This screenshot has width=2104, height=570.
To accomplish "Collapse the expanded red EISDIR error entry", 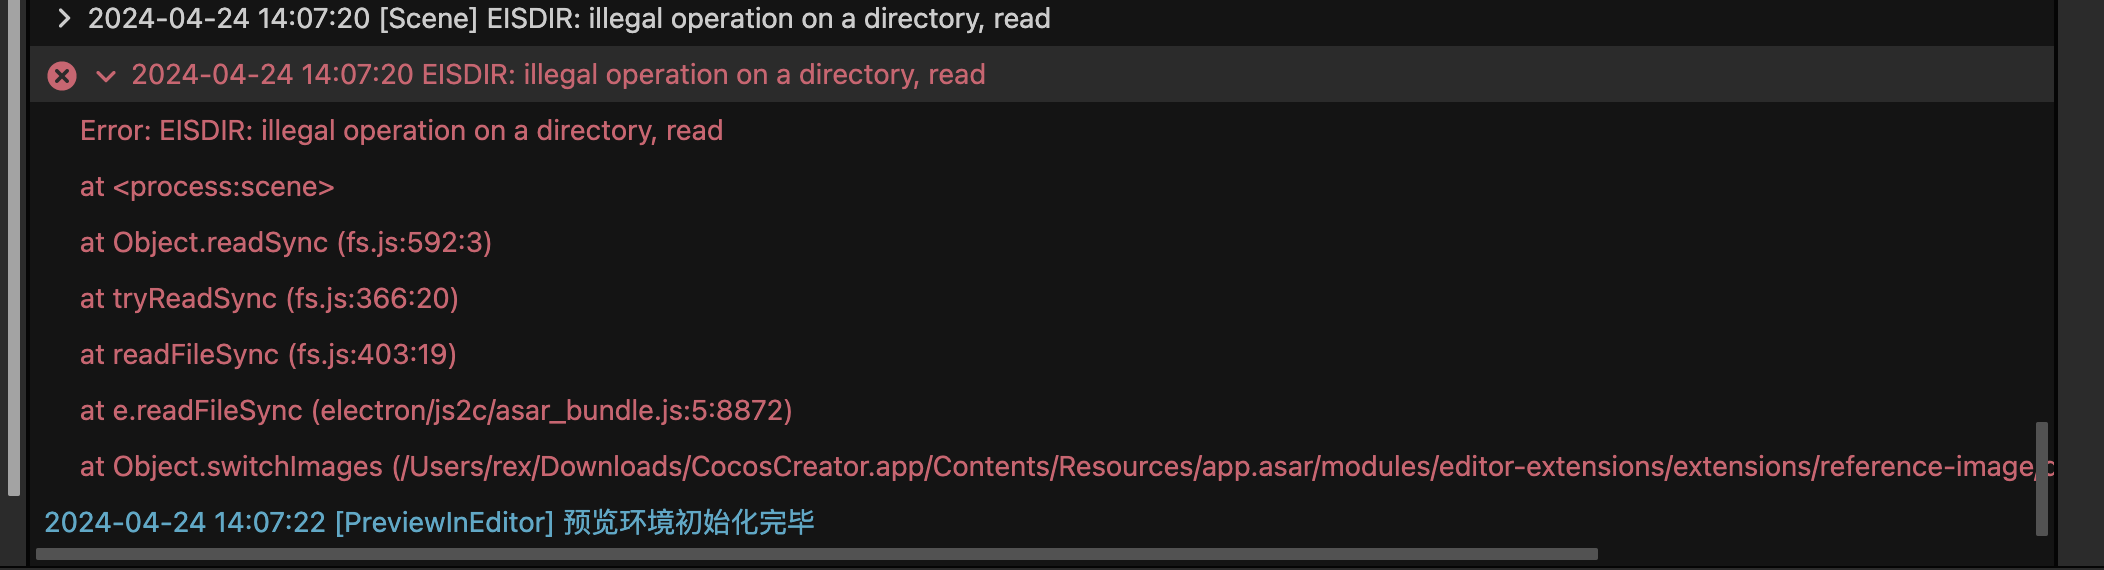I will click(105, 75).
